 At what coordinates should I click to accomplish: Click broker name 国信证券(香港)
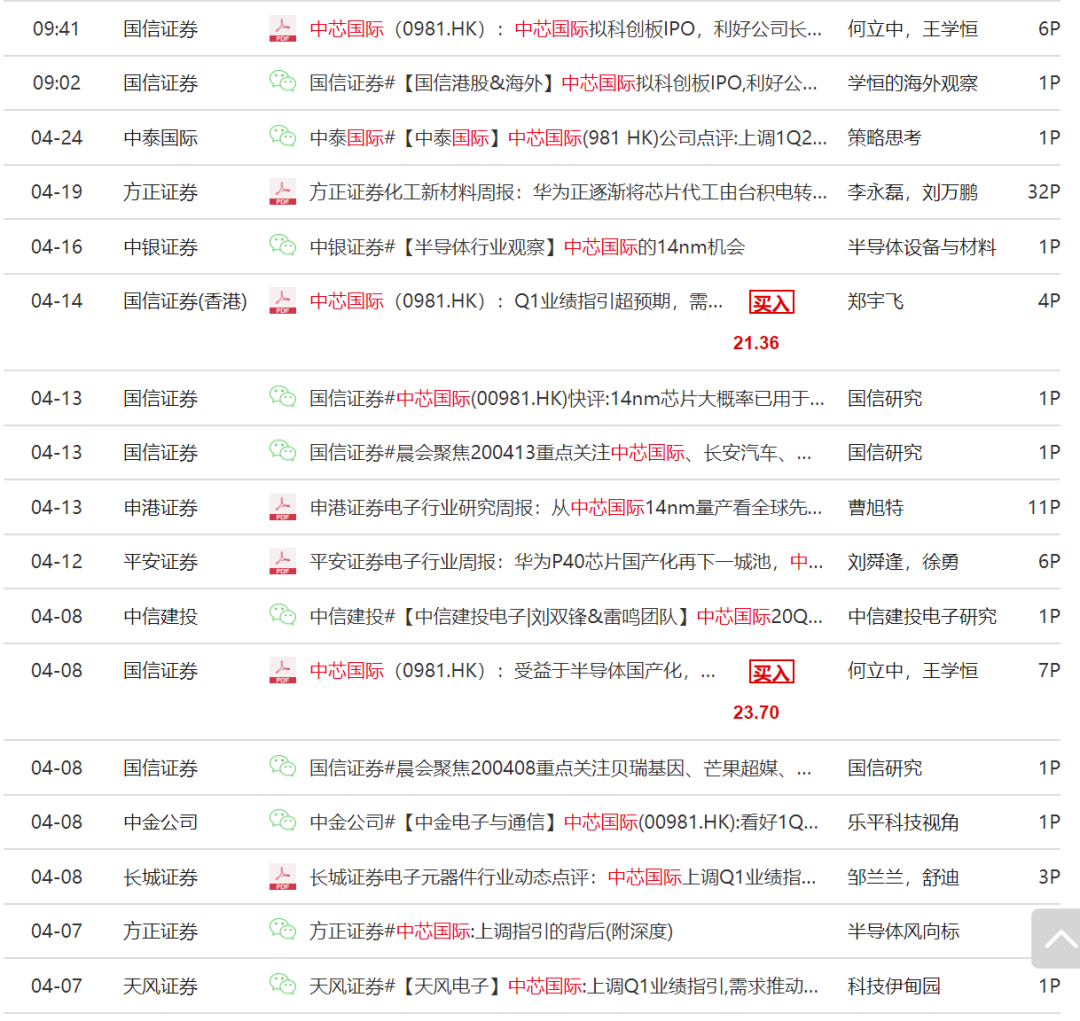pos(185,301)
